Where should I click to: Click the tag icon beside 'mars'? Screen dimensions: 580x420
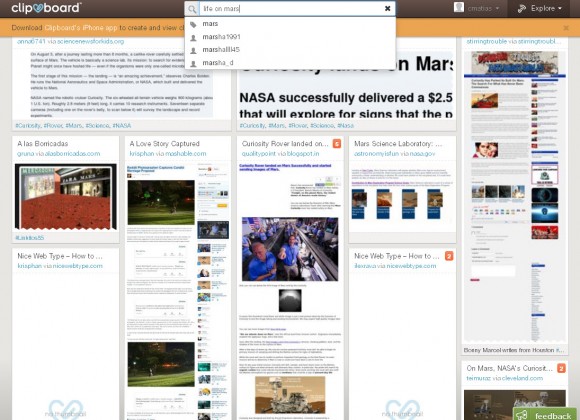coord(193,24)
